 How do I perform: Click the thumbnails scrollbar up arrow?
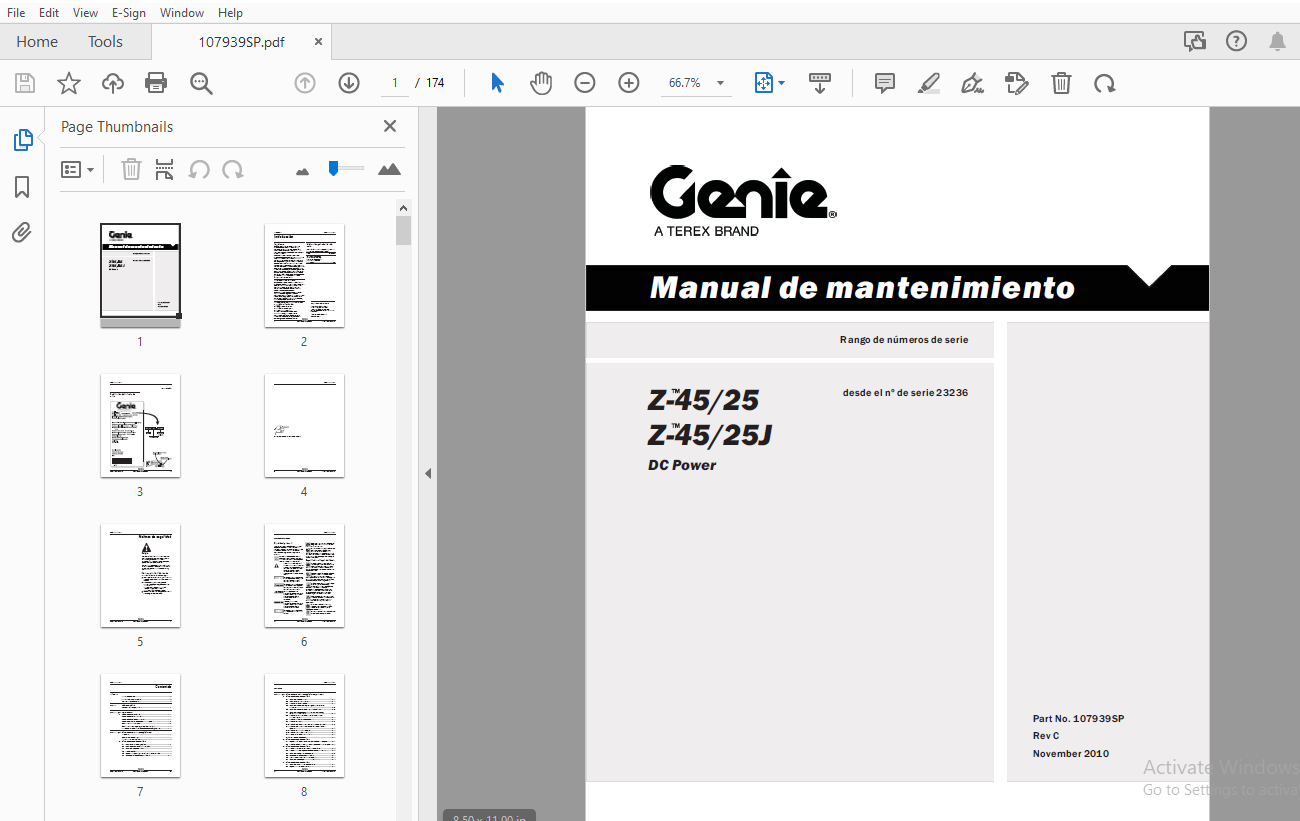[403, 208]
